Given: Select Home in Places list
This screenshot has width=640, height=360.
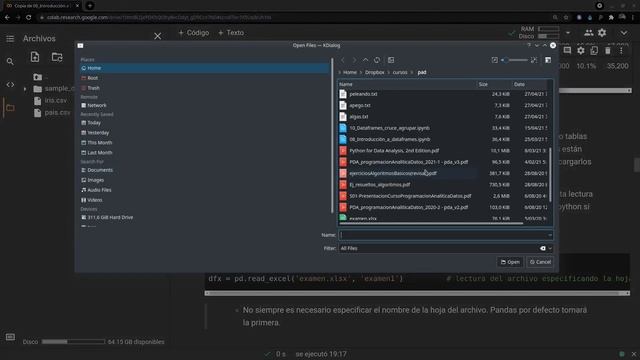Looking at the screenshot, I should [204, 68].
